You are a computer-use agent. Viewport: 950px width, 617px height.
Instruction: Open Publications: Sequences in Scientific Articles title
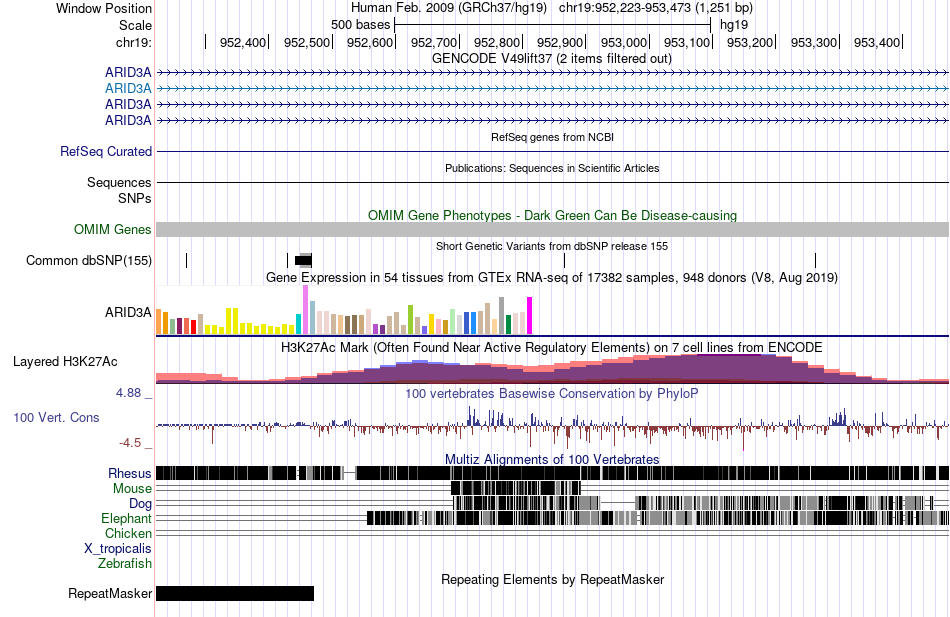click(x=552, y=168)
